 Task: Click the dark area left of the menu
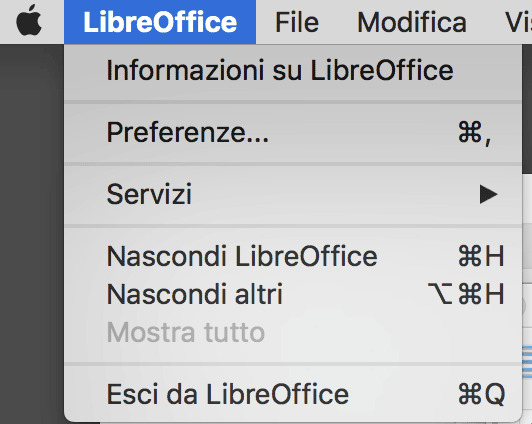click(32, 234)
